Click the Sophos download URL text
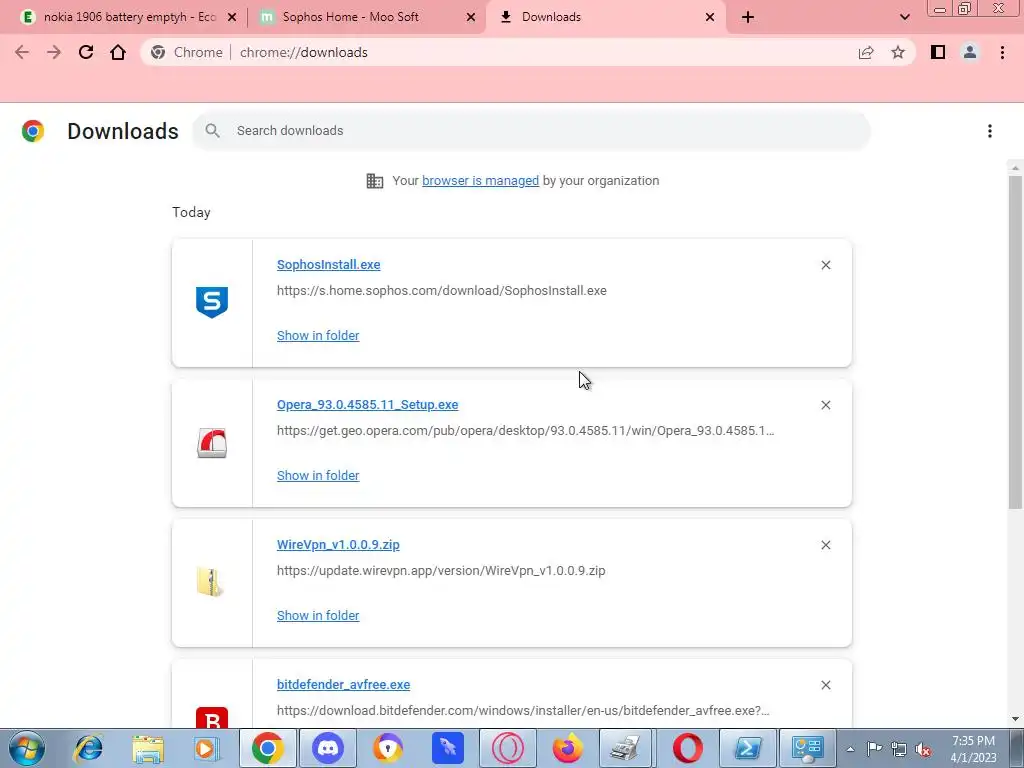The width and height of the screenshot is (1024, 768). click(441, 291)
